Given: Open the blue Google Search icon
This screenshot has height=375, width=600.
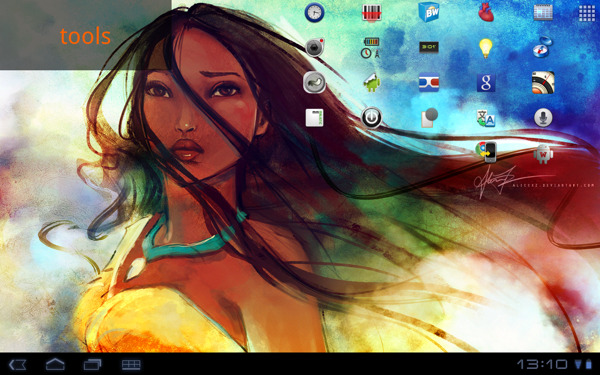Looking at the screenshot, I should (x=486, y=83).
